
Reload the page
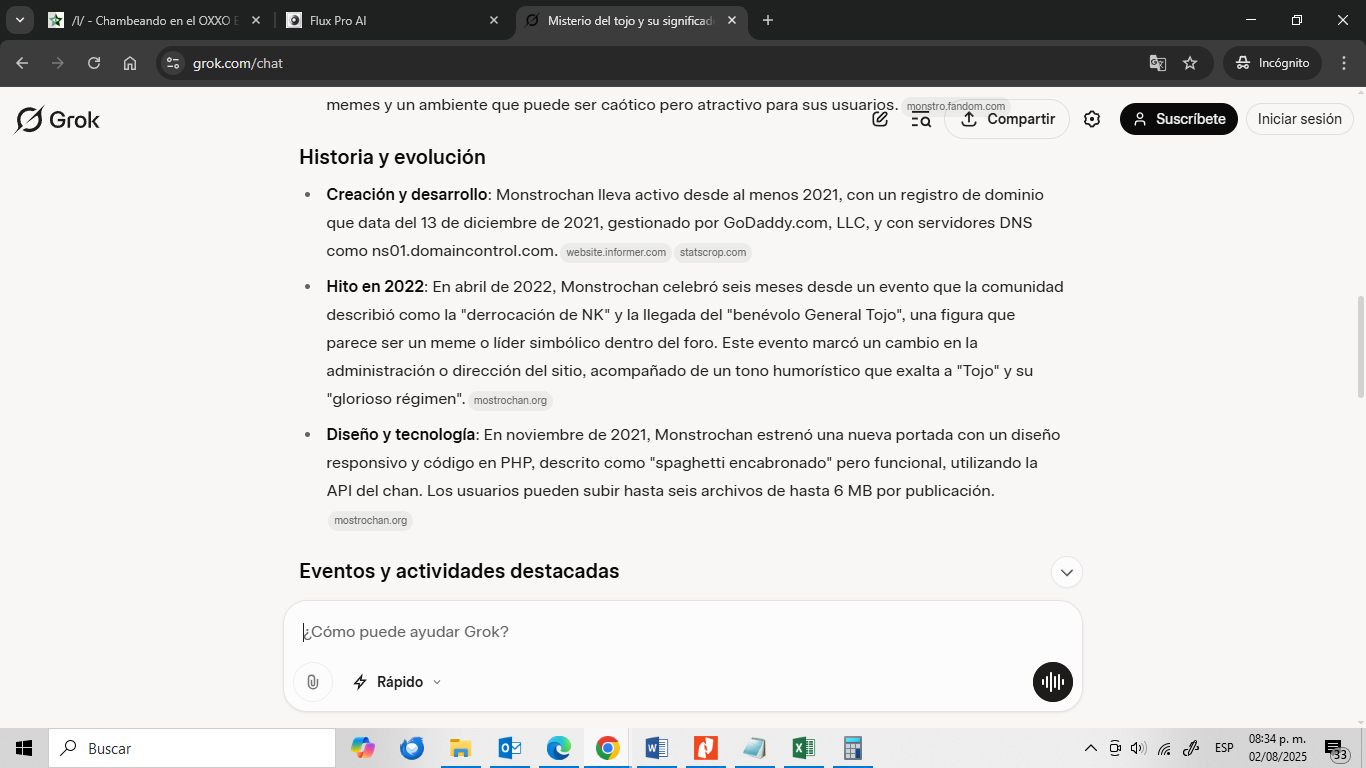coord(94,63)
